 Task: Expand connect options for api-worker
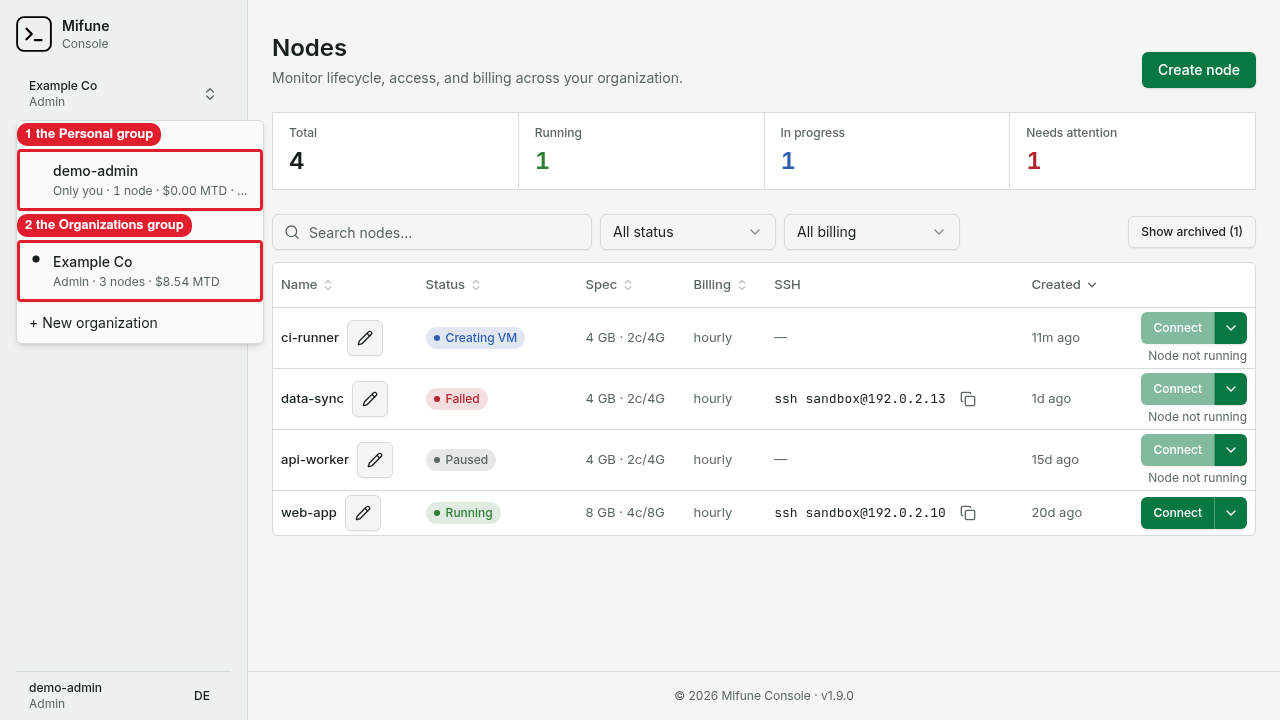click(x=1231, y=450)
